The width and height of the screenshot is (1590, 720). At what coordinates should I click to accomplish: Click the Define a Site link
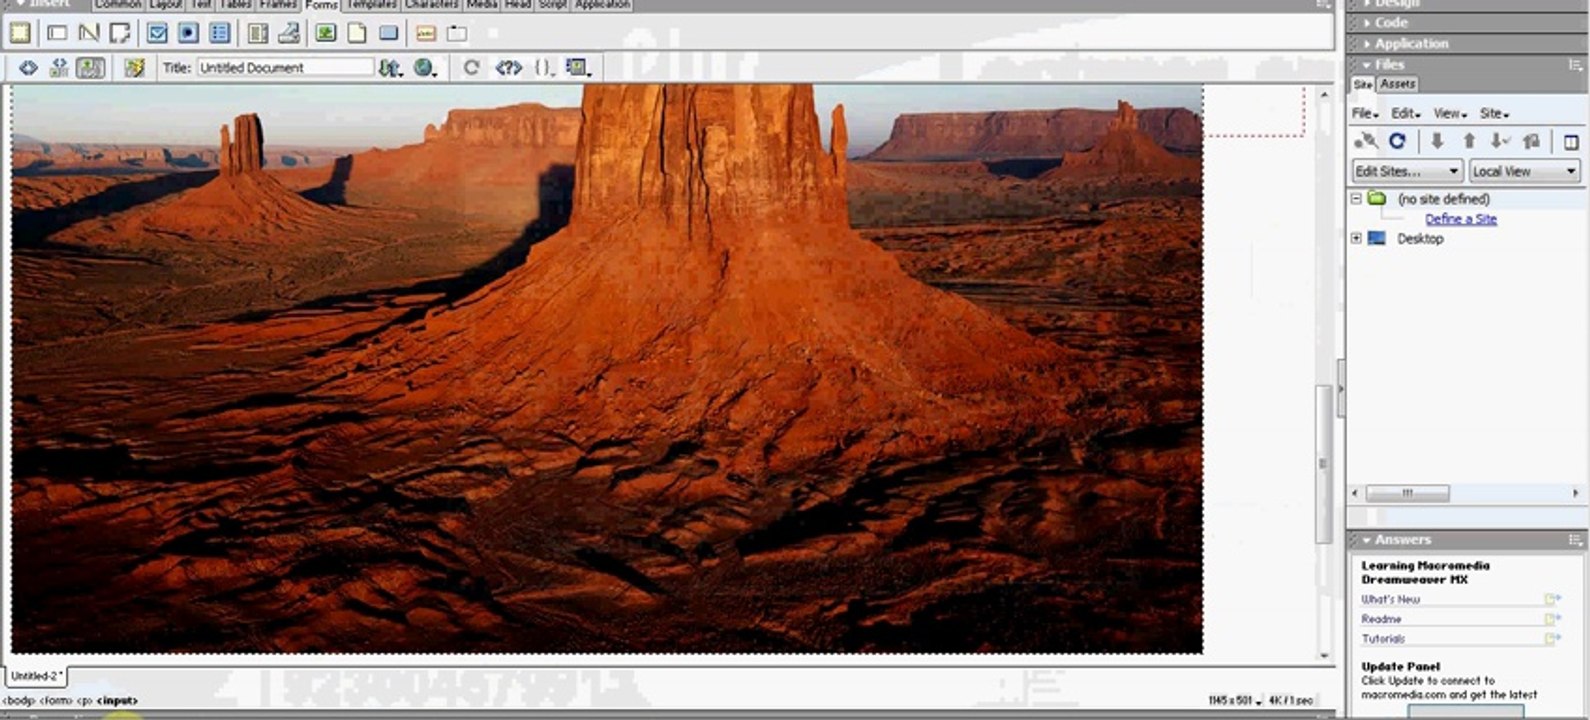click(x=1461, y=219)
